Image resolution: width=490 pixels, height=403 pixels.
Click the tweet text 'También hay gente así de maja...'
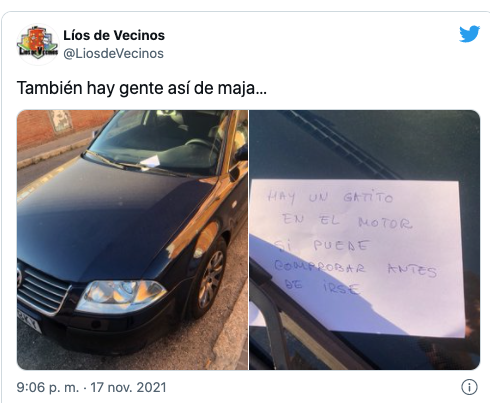pyautogui.click(x=142, y=88)
